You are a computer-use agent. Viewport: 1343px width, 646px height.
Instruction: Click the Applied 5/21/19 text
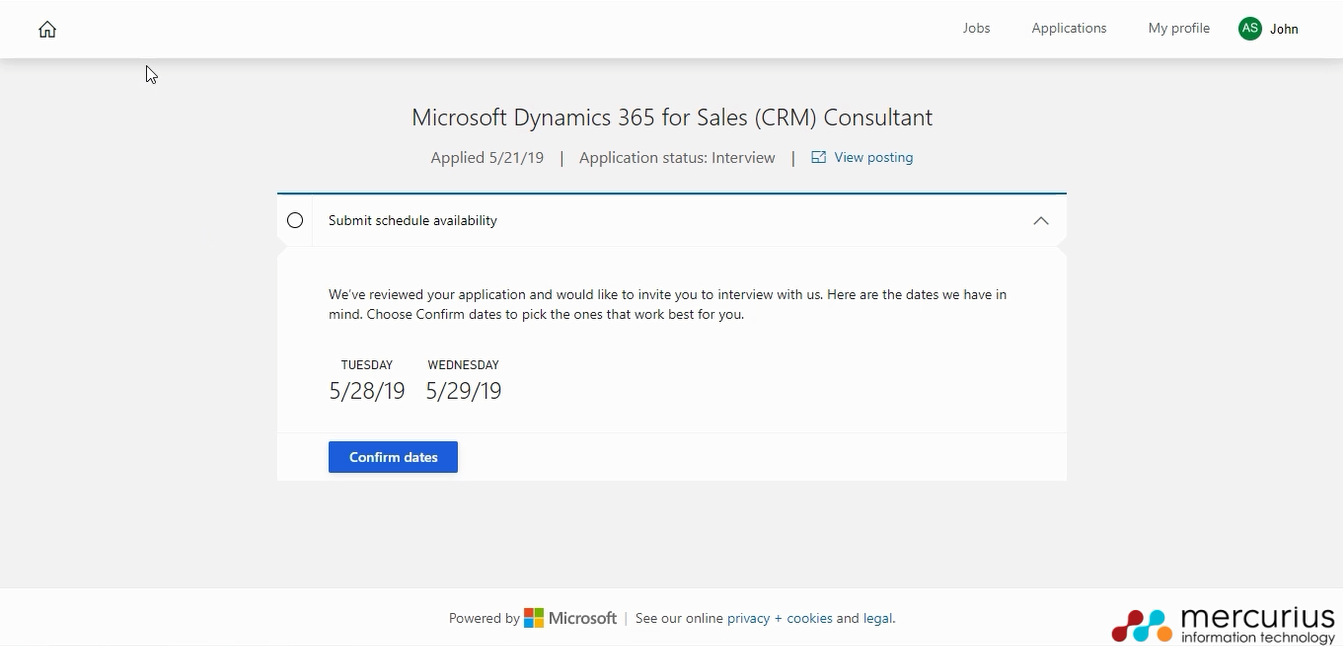tap(487, 157)
